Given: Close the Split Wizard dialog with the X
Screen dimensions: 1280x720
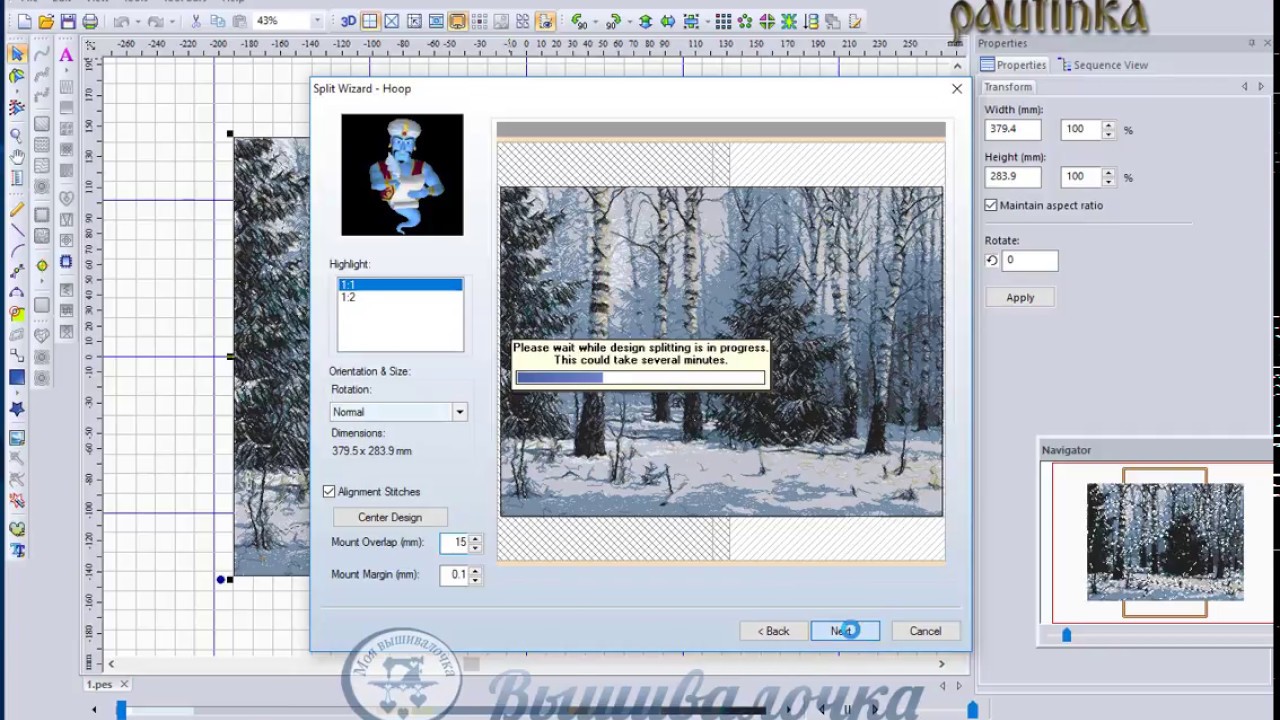Looking at the screenshot, I should (957, 89).
